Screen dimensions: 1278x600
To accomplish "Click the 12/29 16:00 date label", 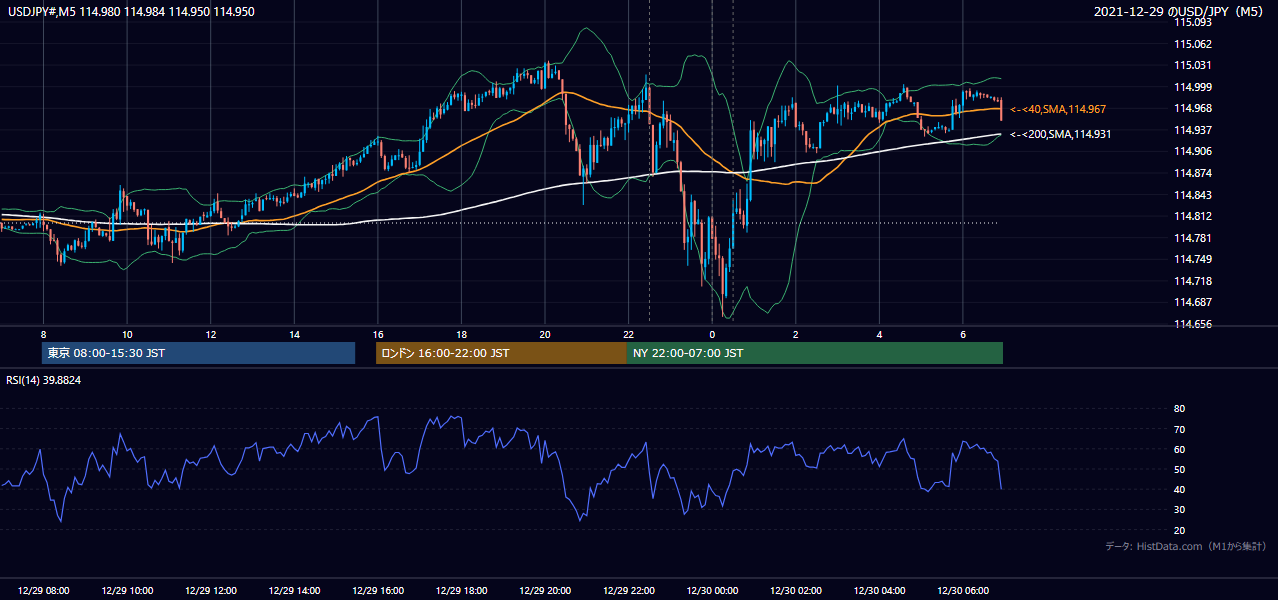I will (x=378, y=591).
